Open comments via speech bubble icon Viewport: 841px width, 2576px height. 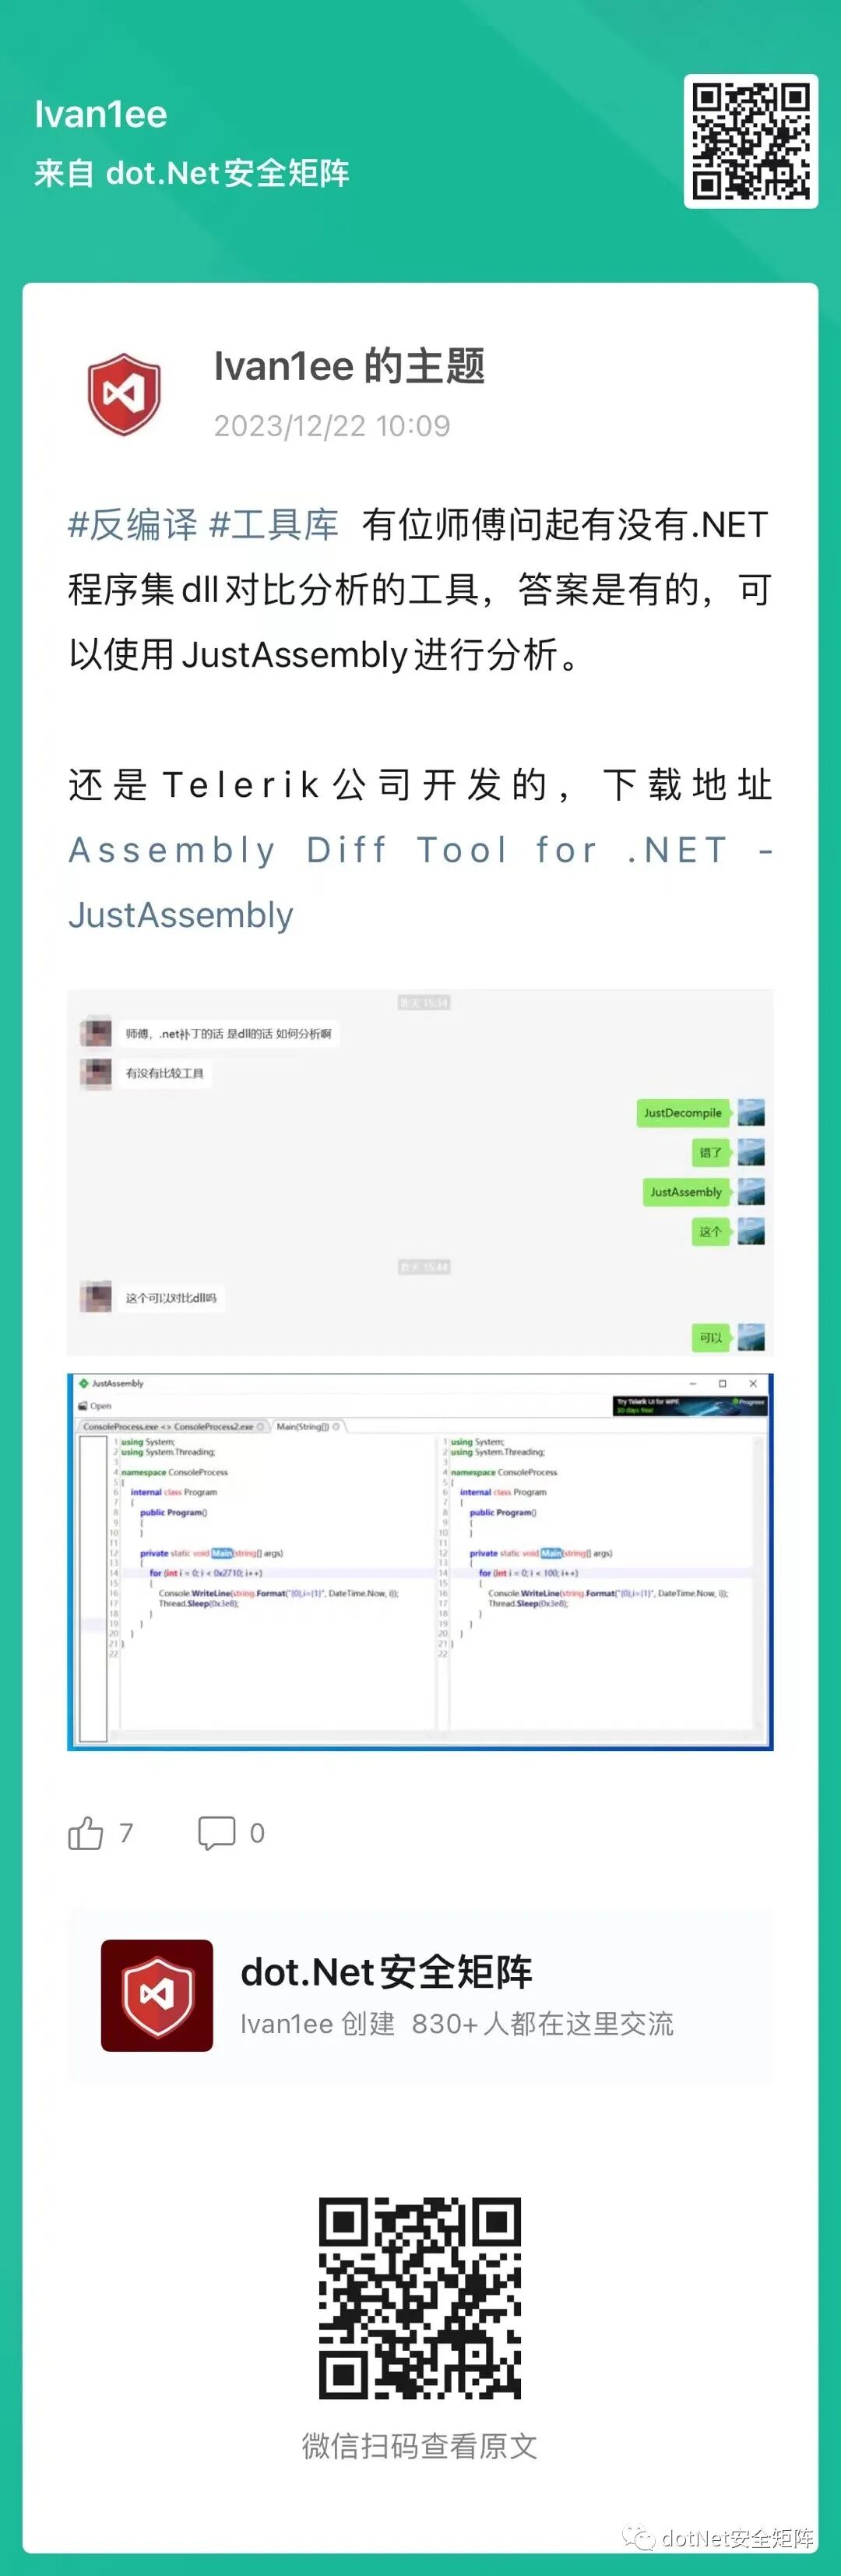(x=217, y=1833)
